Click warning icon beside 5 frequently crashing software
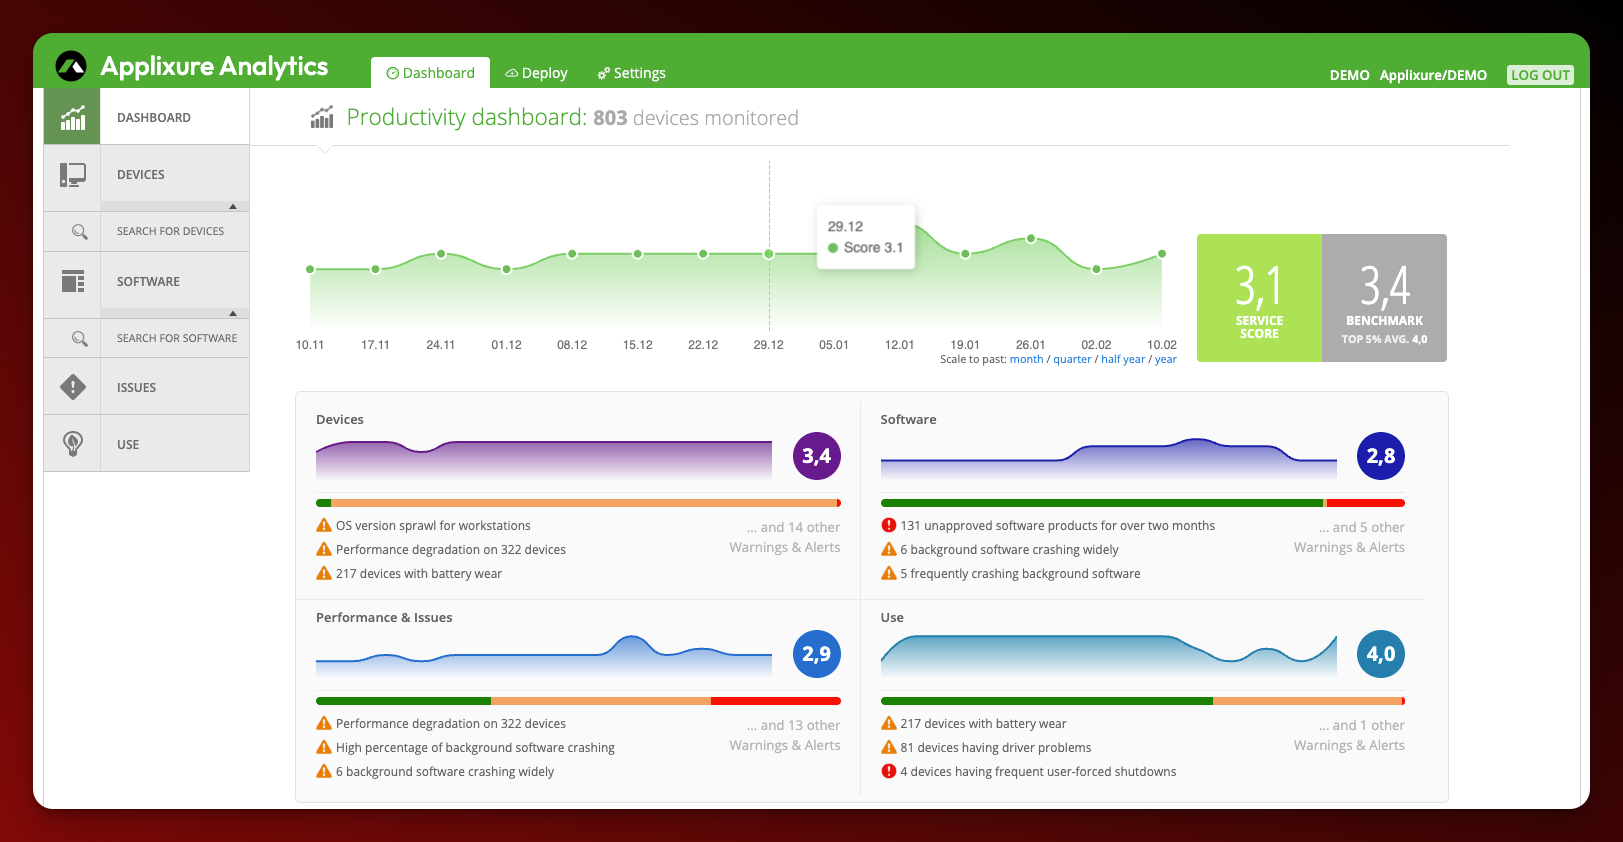 pos(888,573)
